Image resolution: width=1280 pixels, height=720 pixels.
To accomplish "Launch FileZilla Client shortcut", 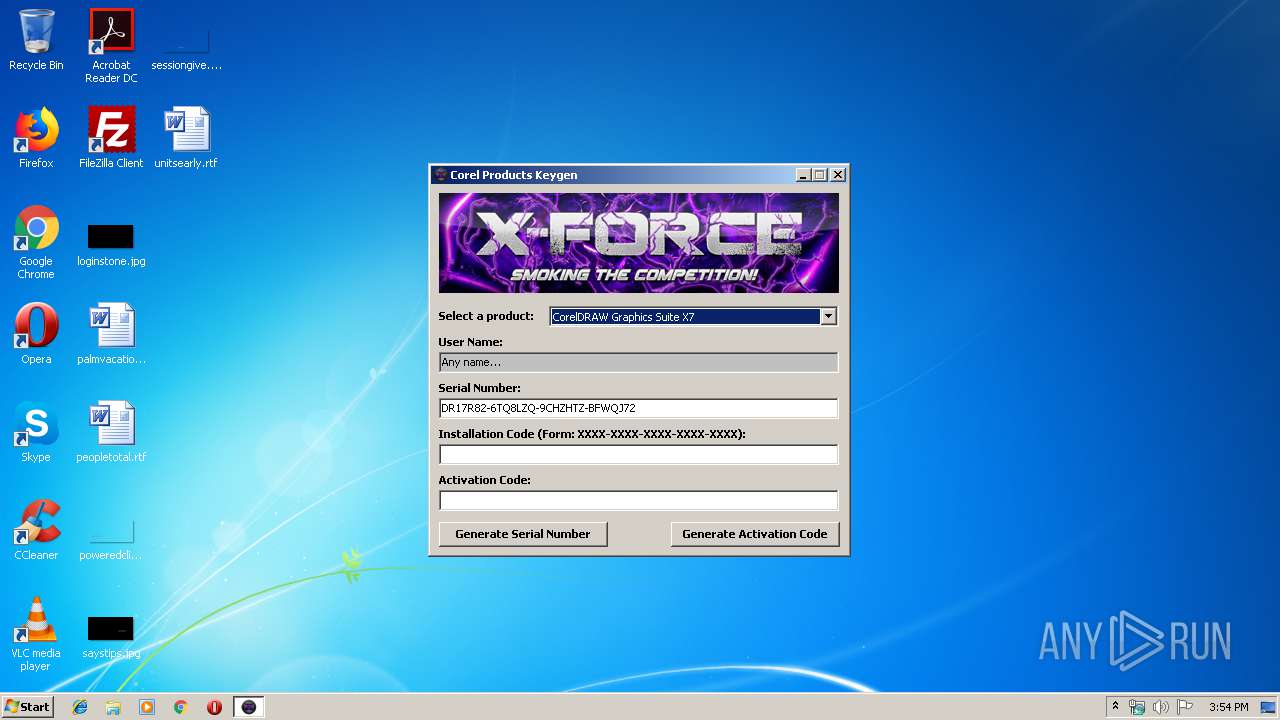I will click(111, 138).
